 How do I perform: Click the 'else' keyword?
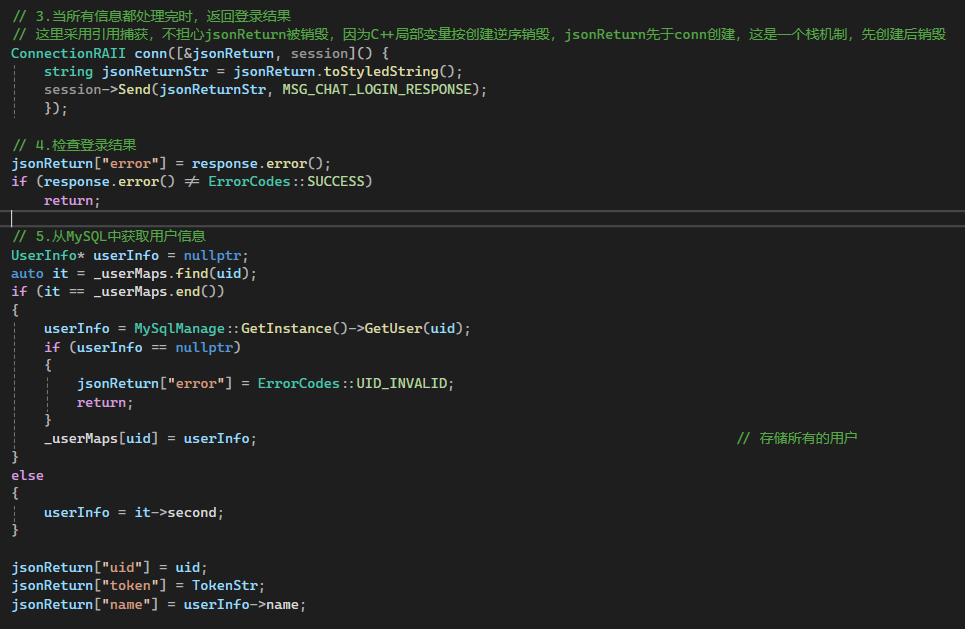pyautogui.click(x=27, y=476)
